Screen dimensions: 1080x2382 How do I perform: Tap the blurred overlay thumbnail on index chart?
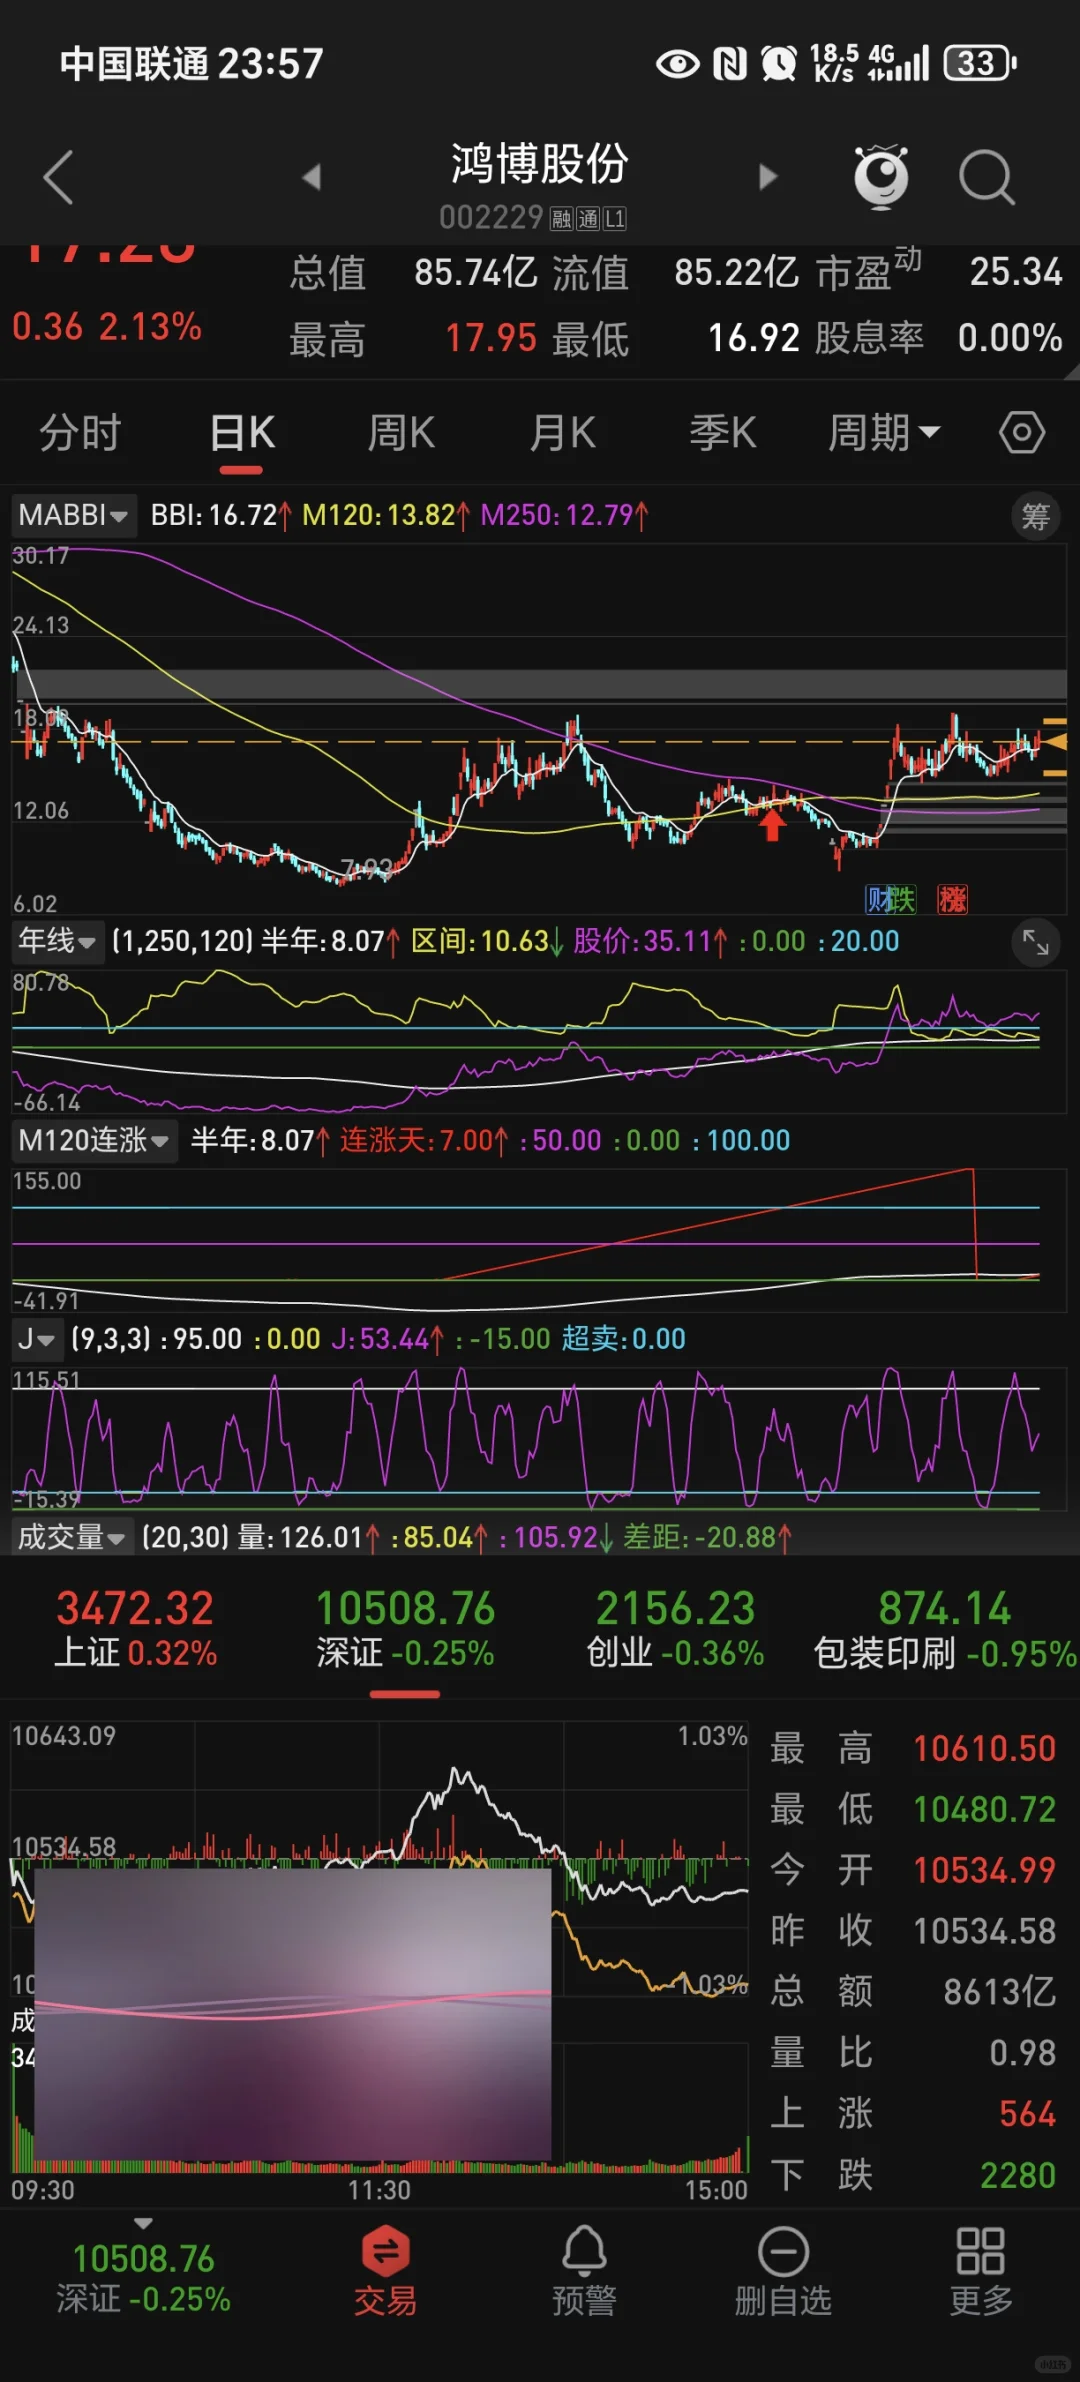point(293,2016)
